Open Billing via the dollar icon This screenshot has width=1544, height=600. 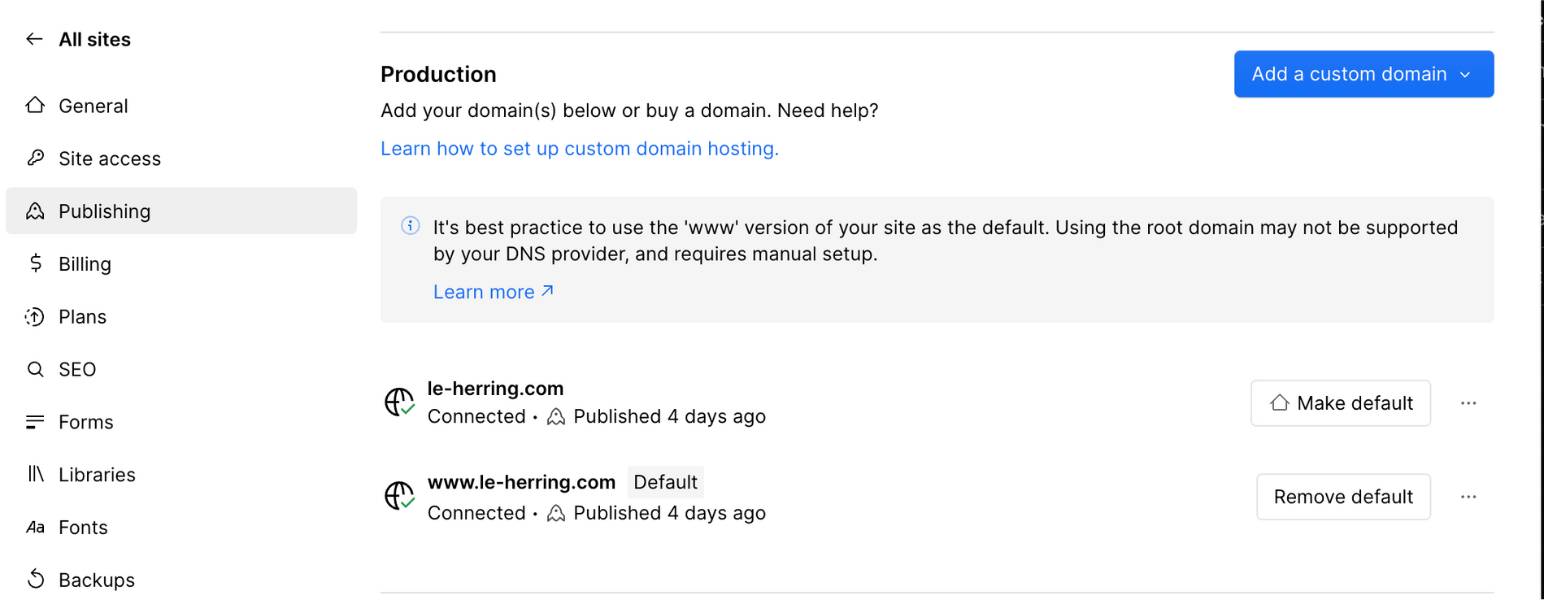[35, 263]
